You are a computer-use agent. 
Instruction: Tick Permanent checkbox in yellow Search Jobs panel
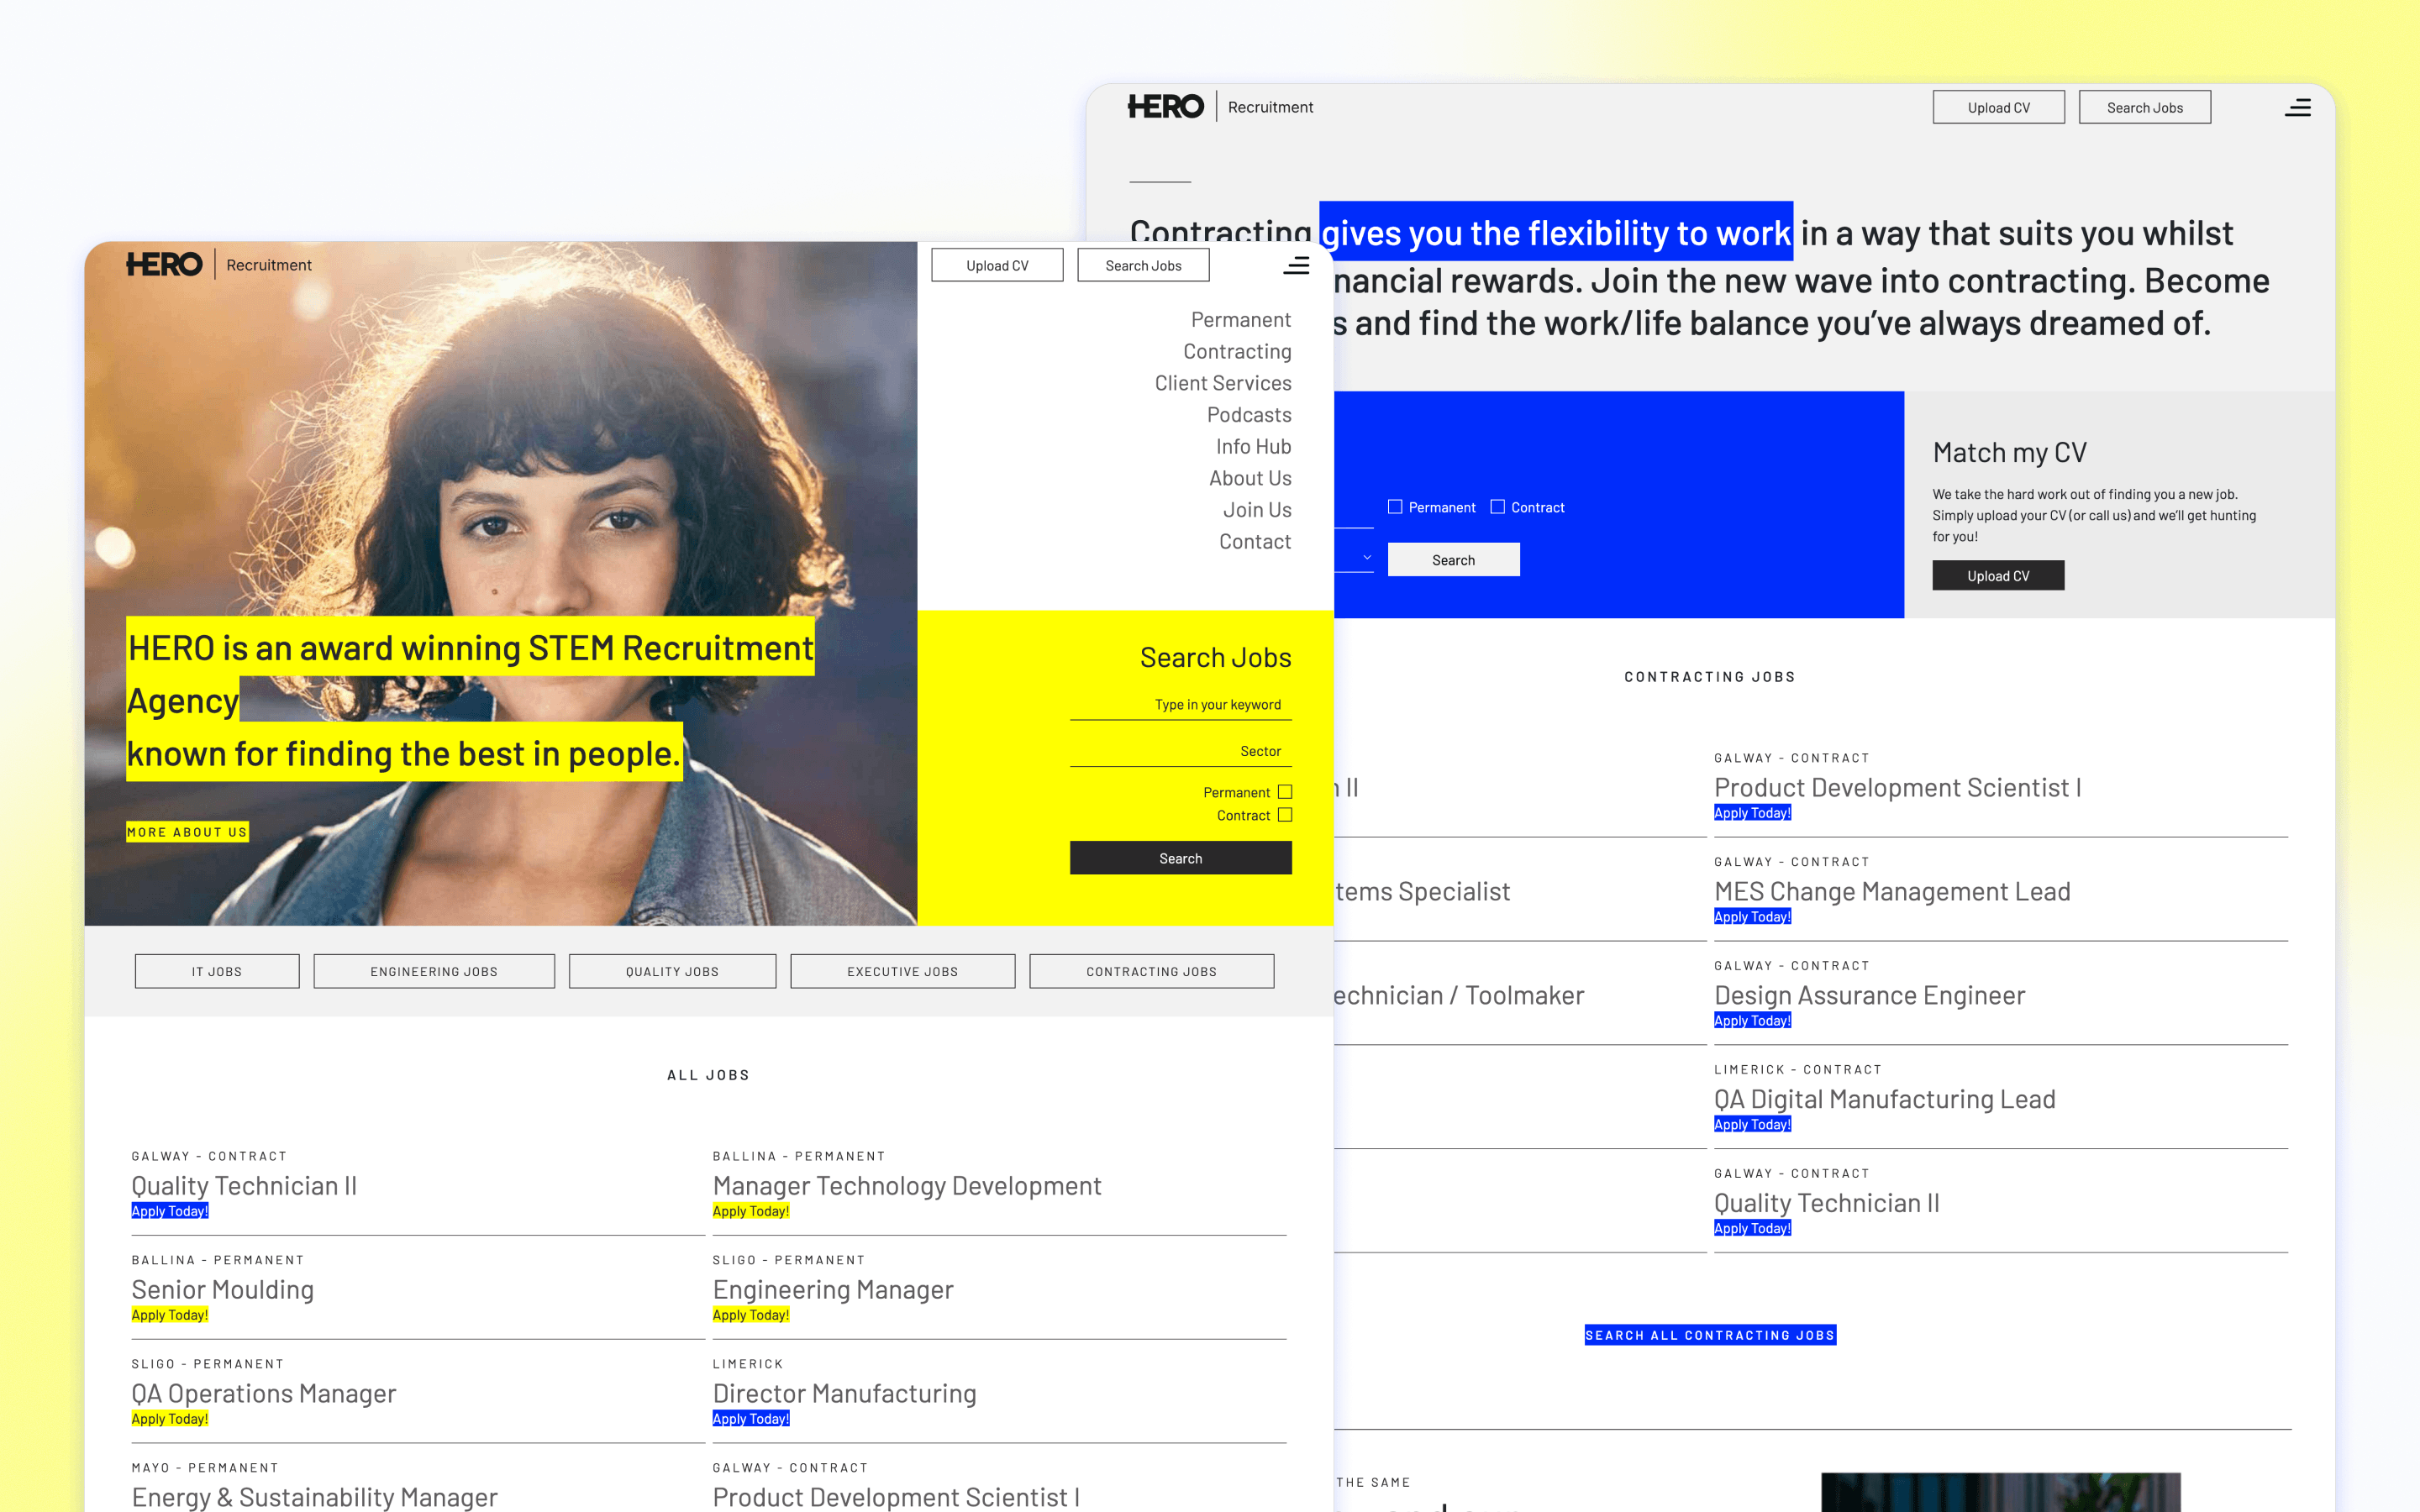1285,792
